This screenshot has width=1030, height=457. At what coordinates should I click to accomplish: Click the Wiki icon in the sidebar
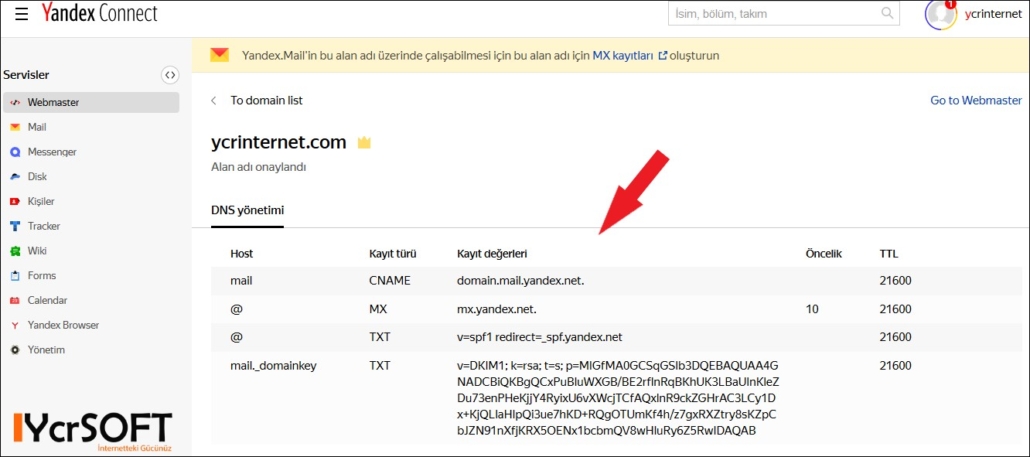tap(16, 251)
